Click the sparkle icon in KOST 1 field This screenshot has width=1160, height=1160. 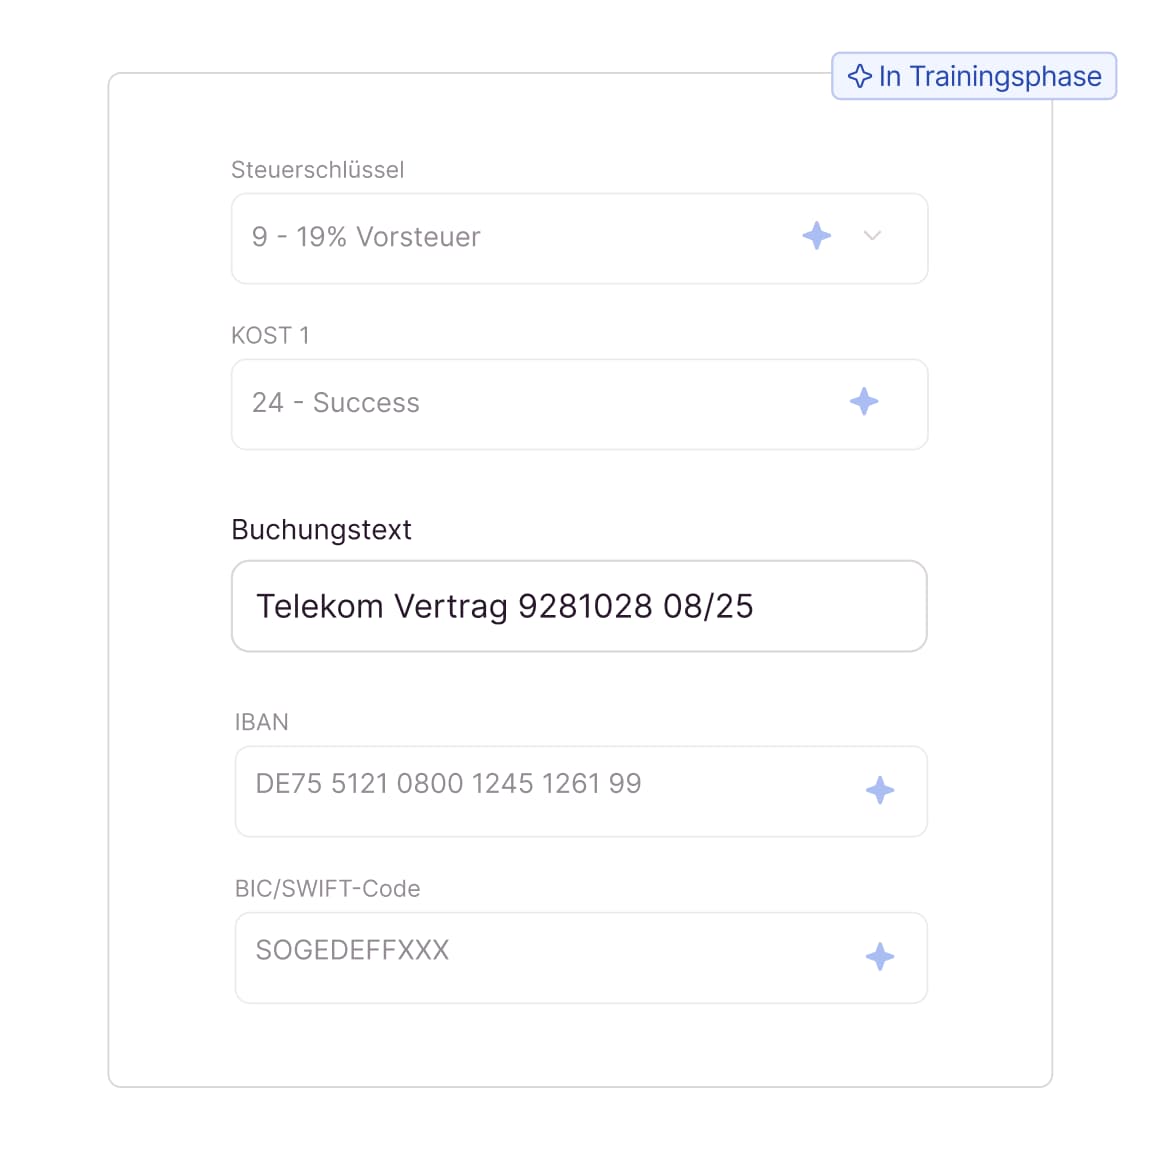(864, 402)
